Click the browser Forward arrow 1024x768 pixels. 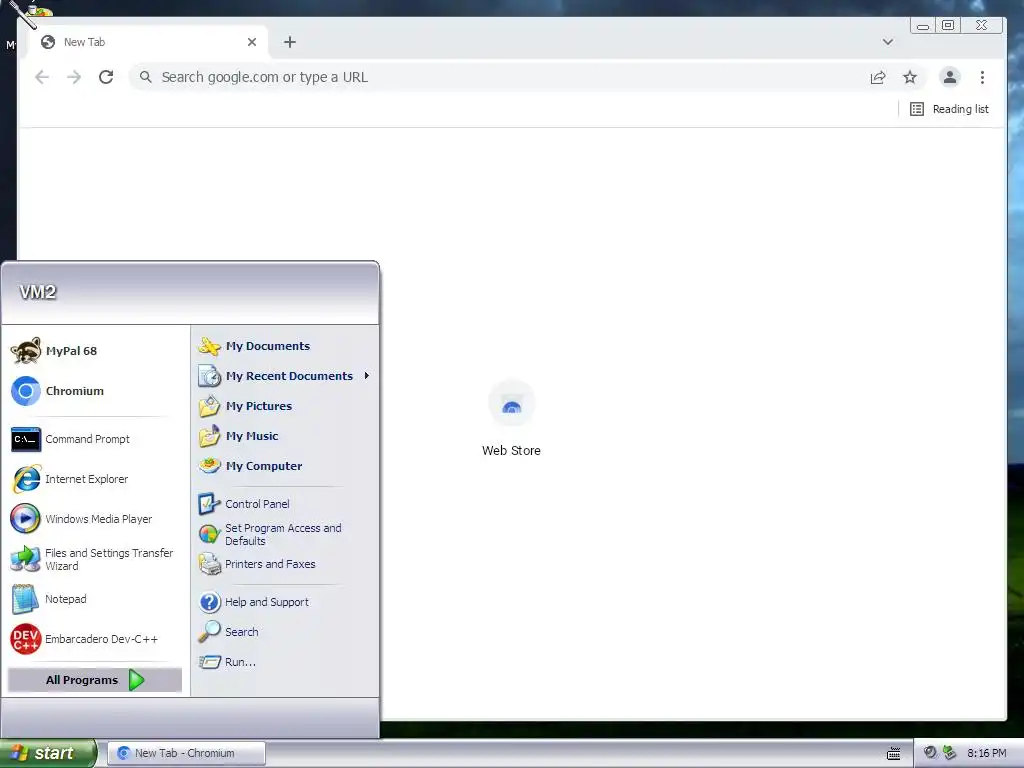click(x=74, y=77)
